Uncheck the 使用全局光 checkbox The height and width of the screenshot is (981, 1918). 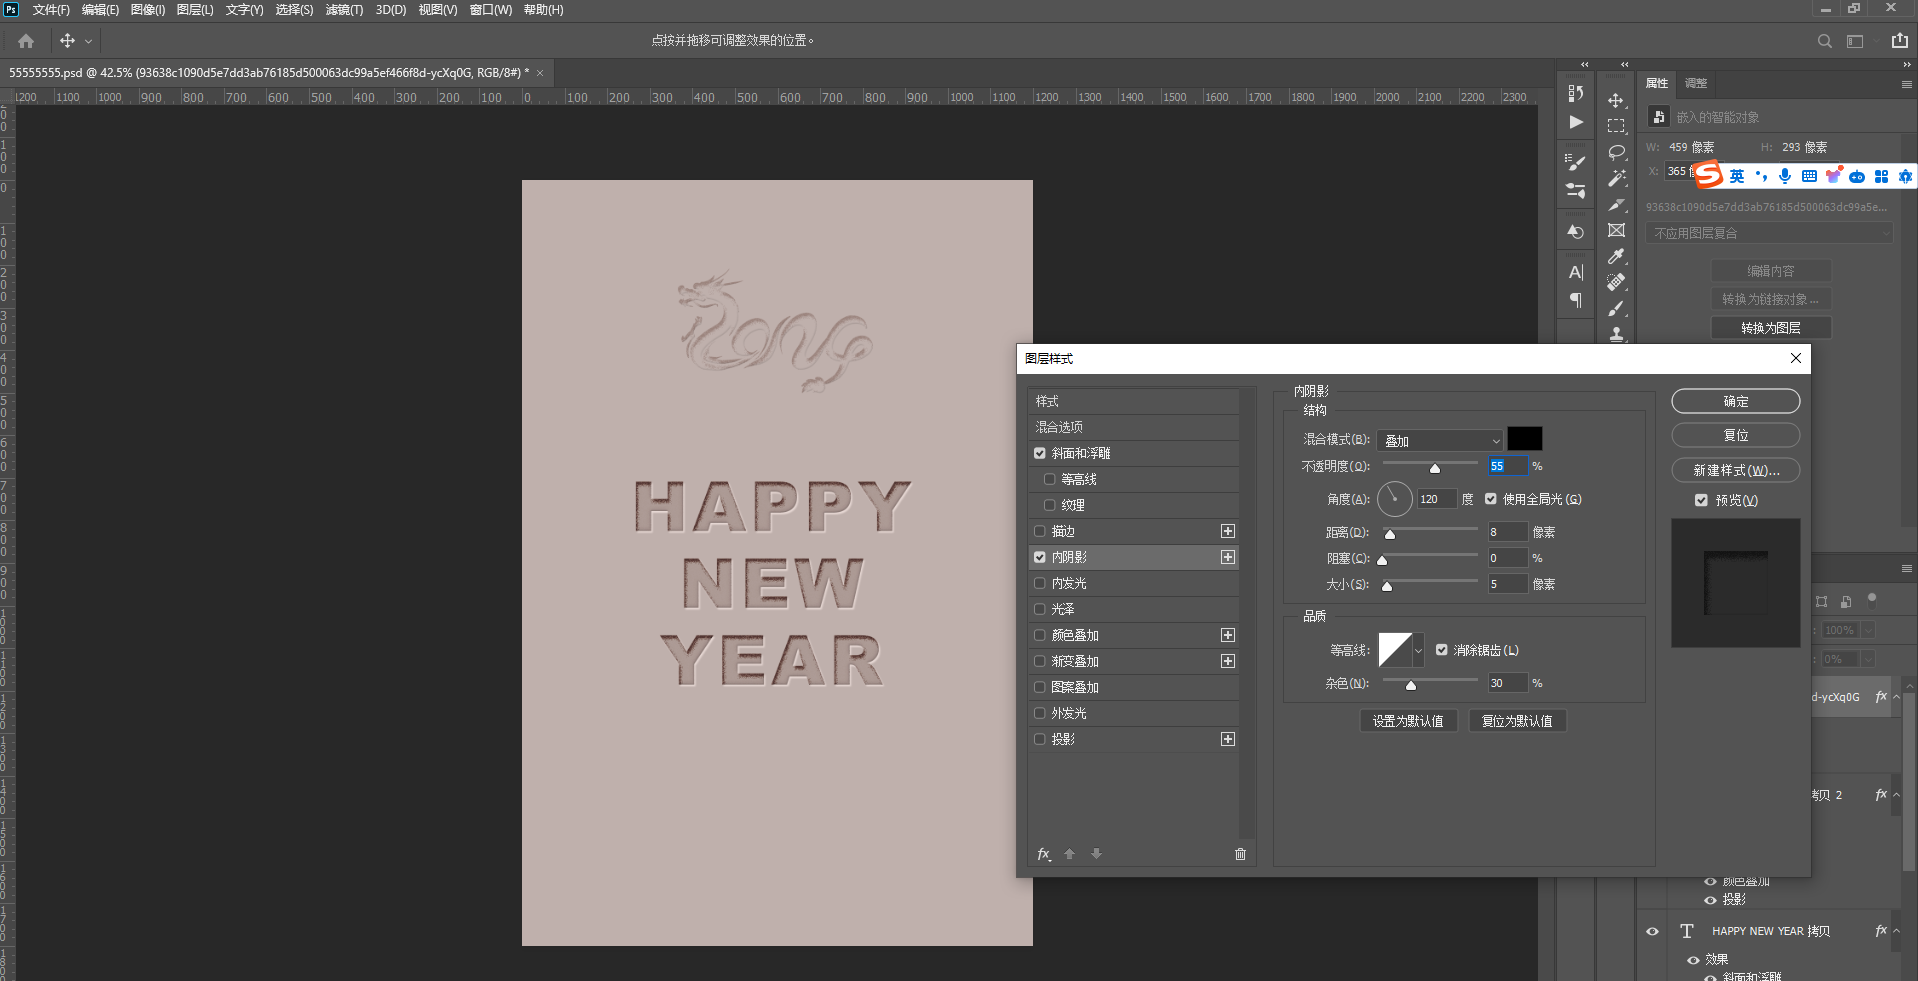point(1491,499)
